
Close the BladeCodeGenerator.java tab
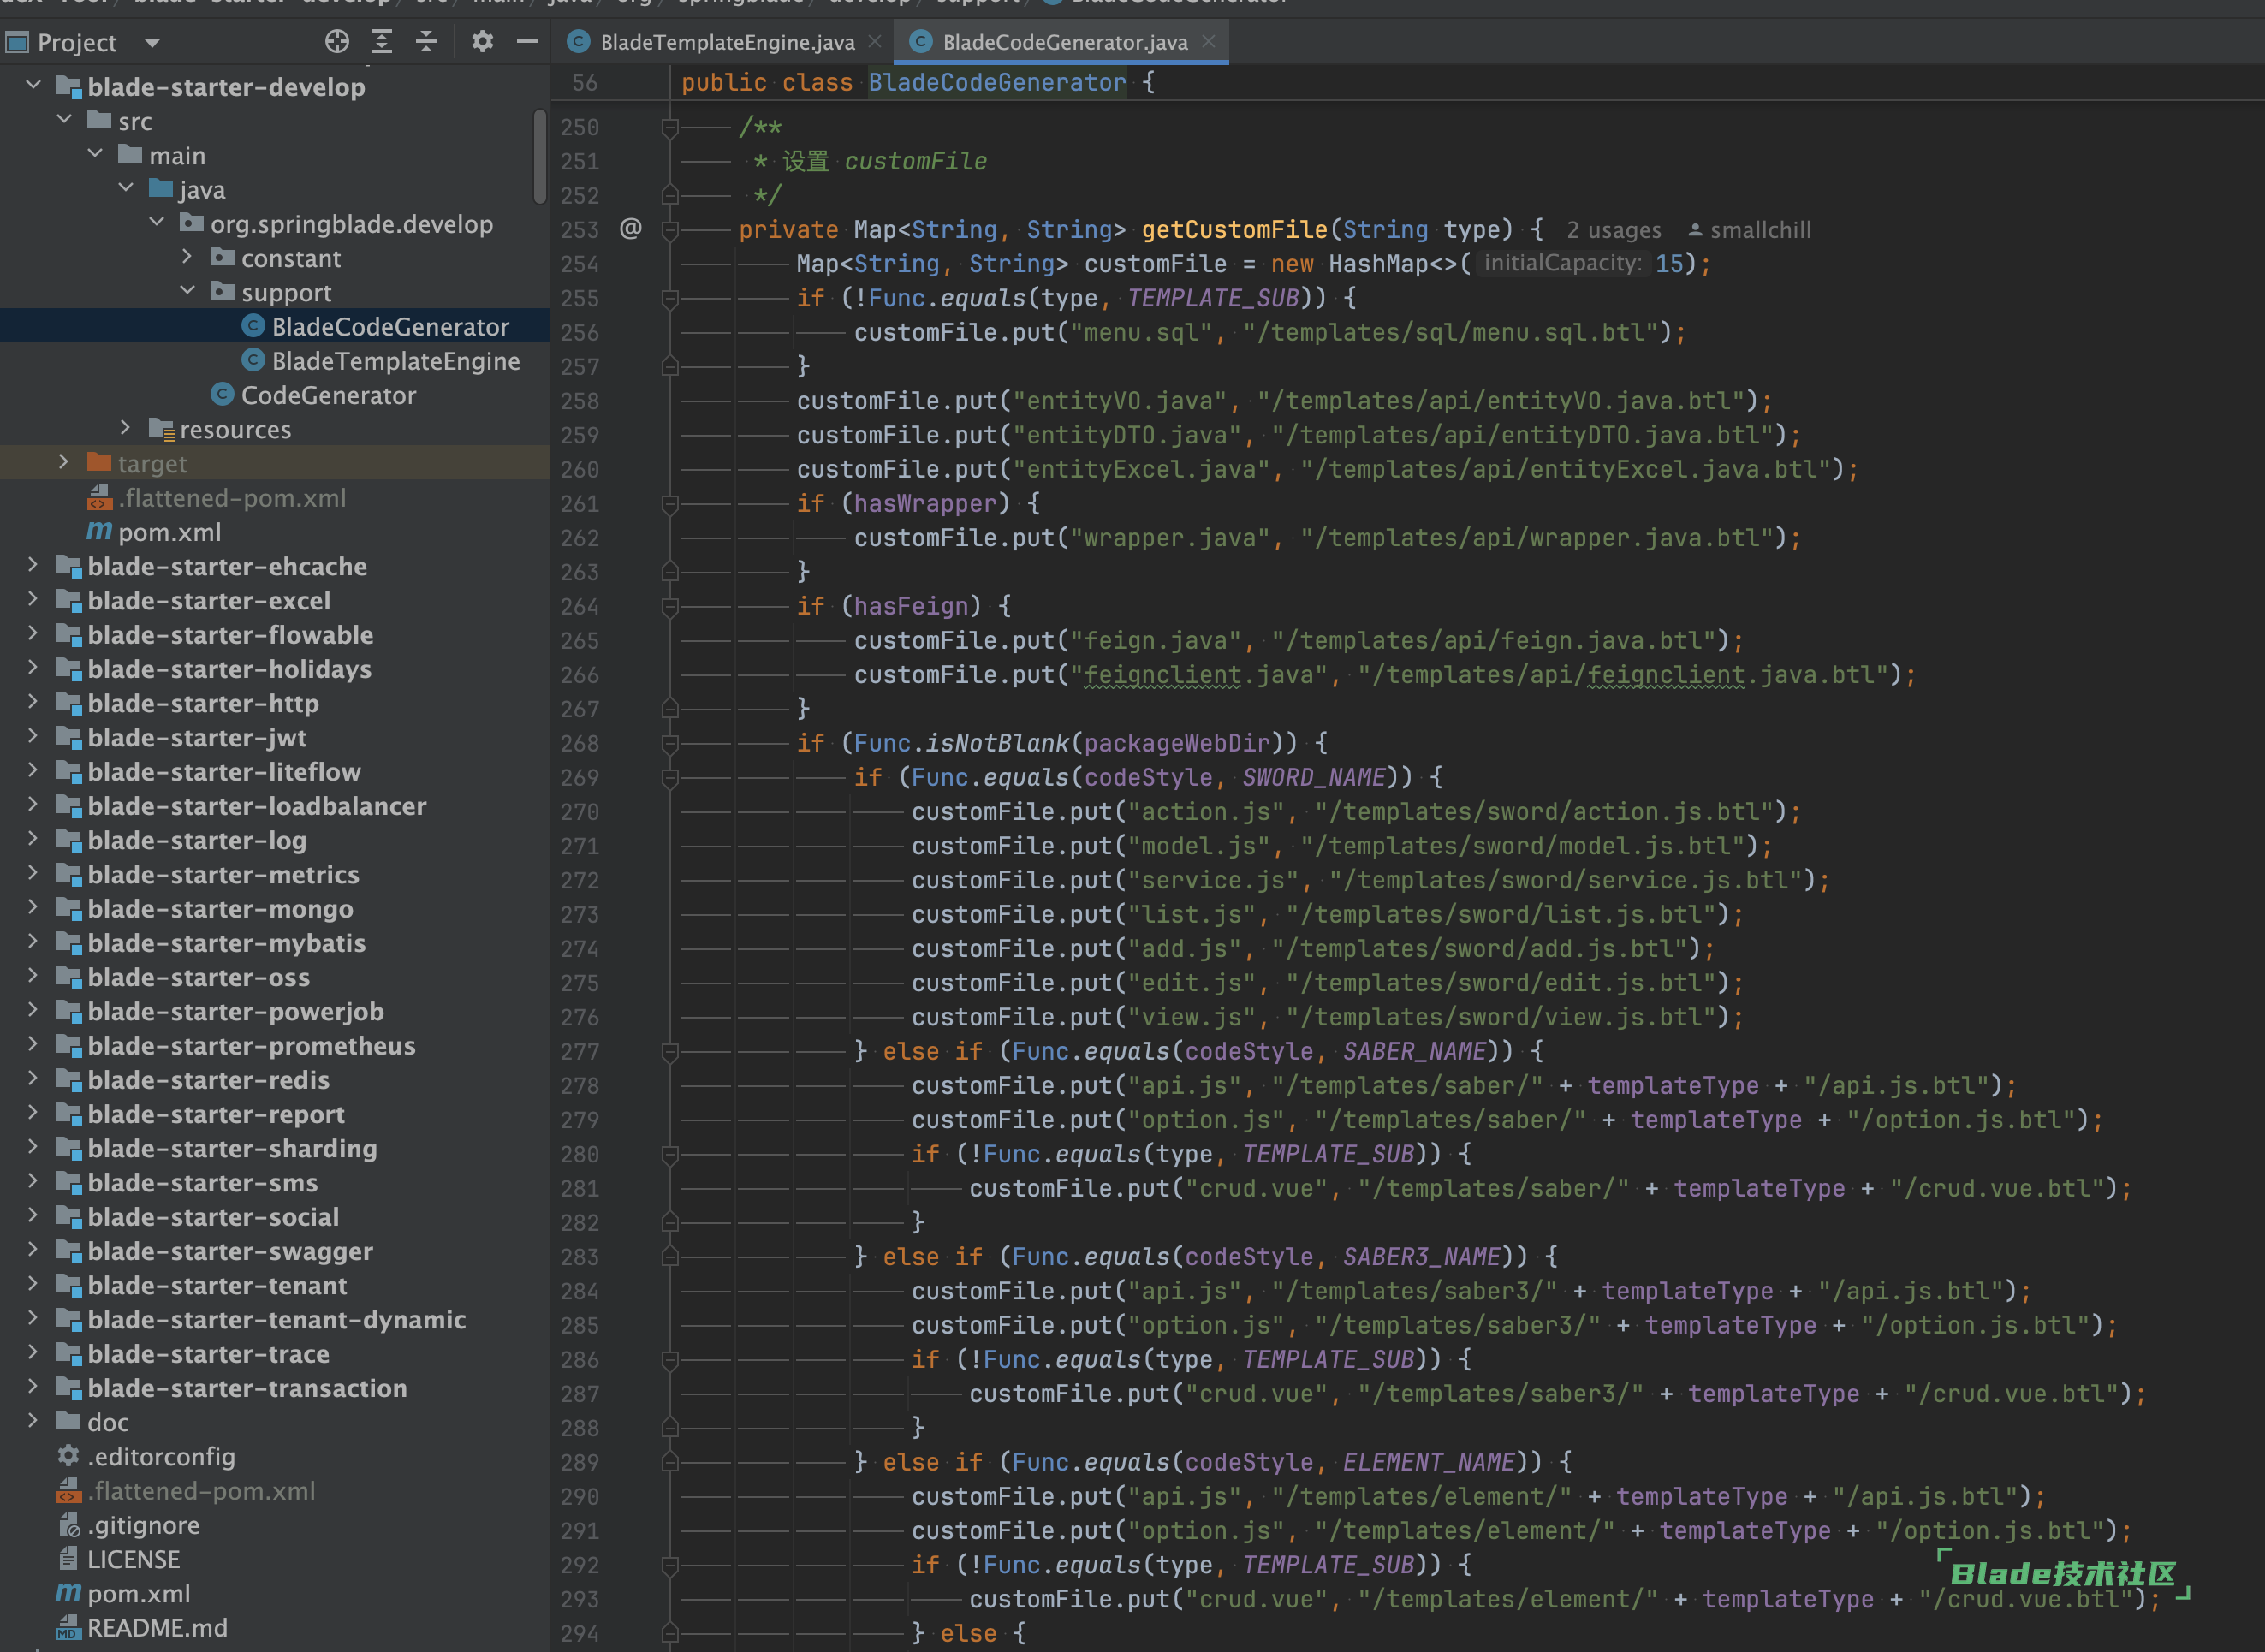[1208, 42]
